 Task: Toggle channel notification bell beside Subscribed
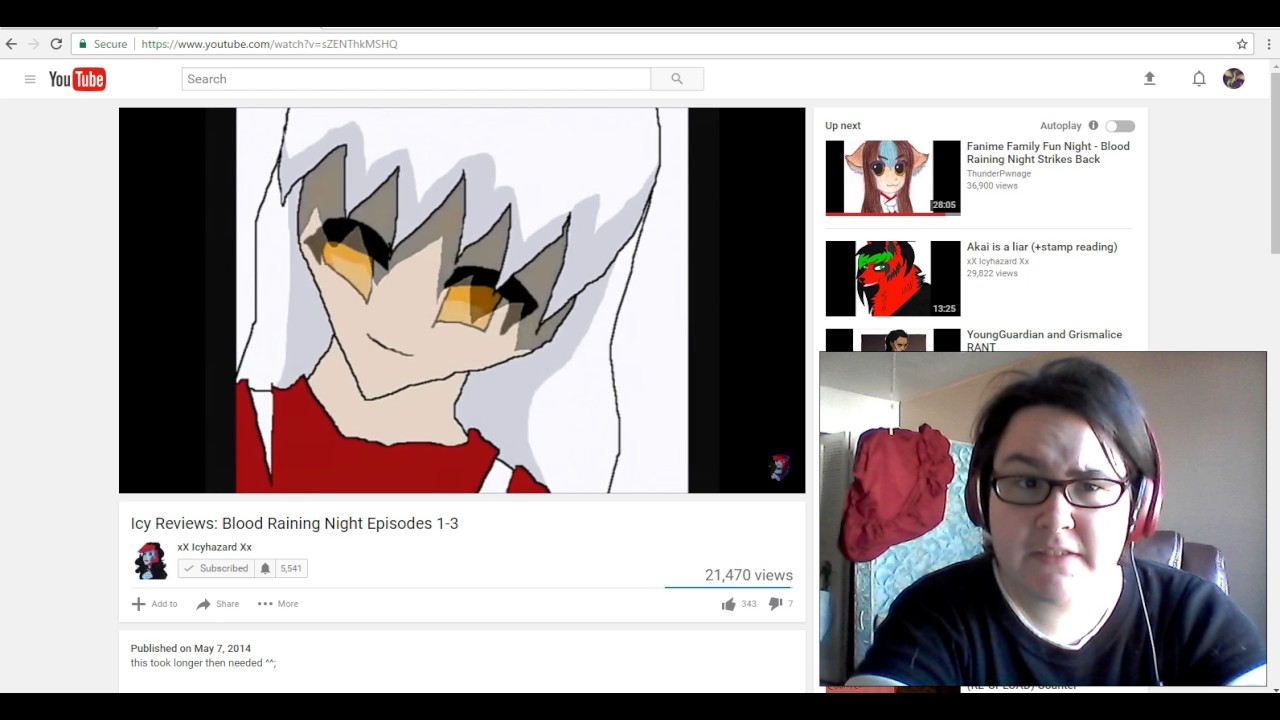tap(265, 568)
